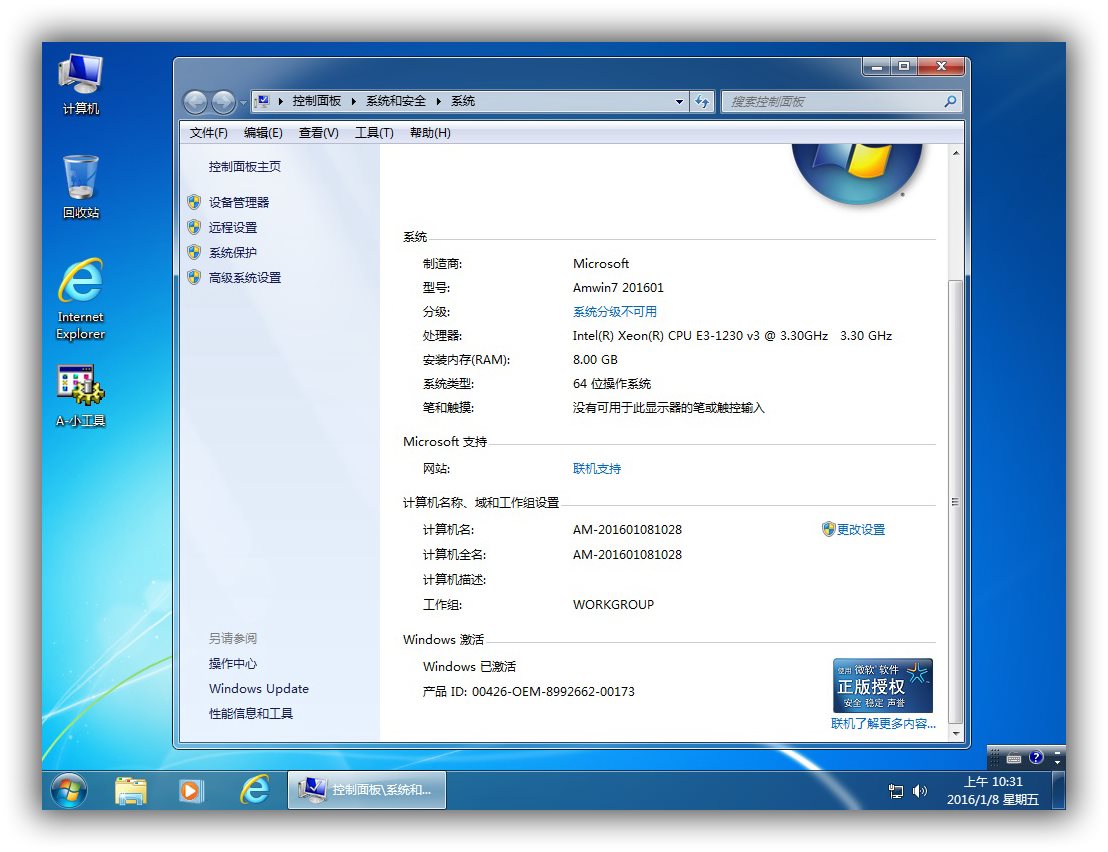This screenshot has width=1108, height=852.
Task: Open the volume speaker tray icon
Action: point(919,791)
